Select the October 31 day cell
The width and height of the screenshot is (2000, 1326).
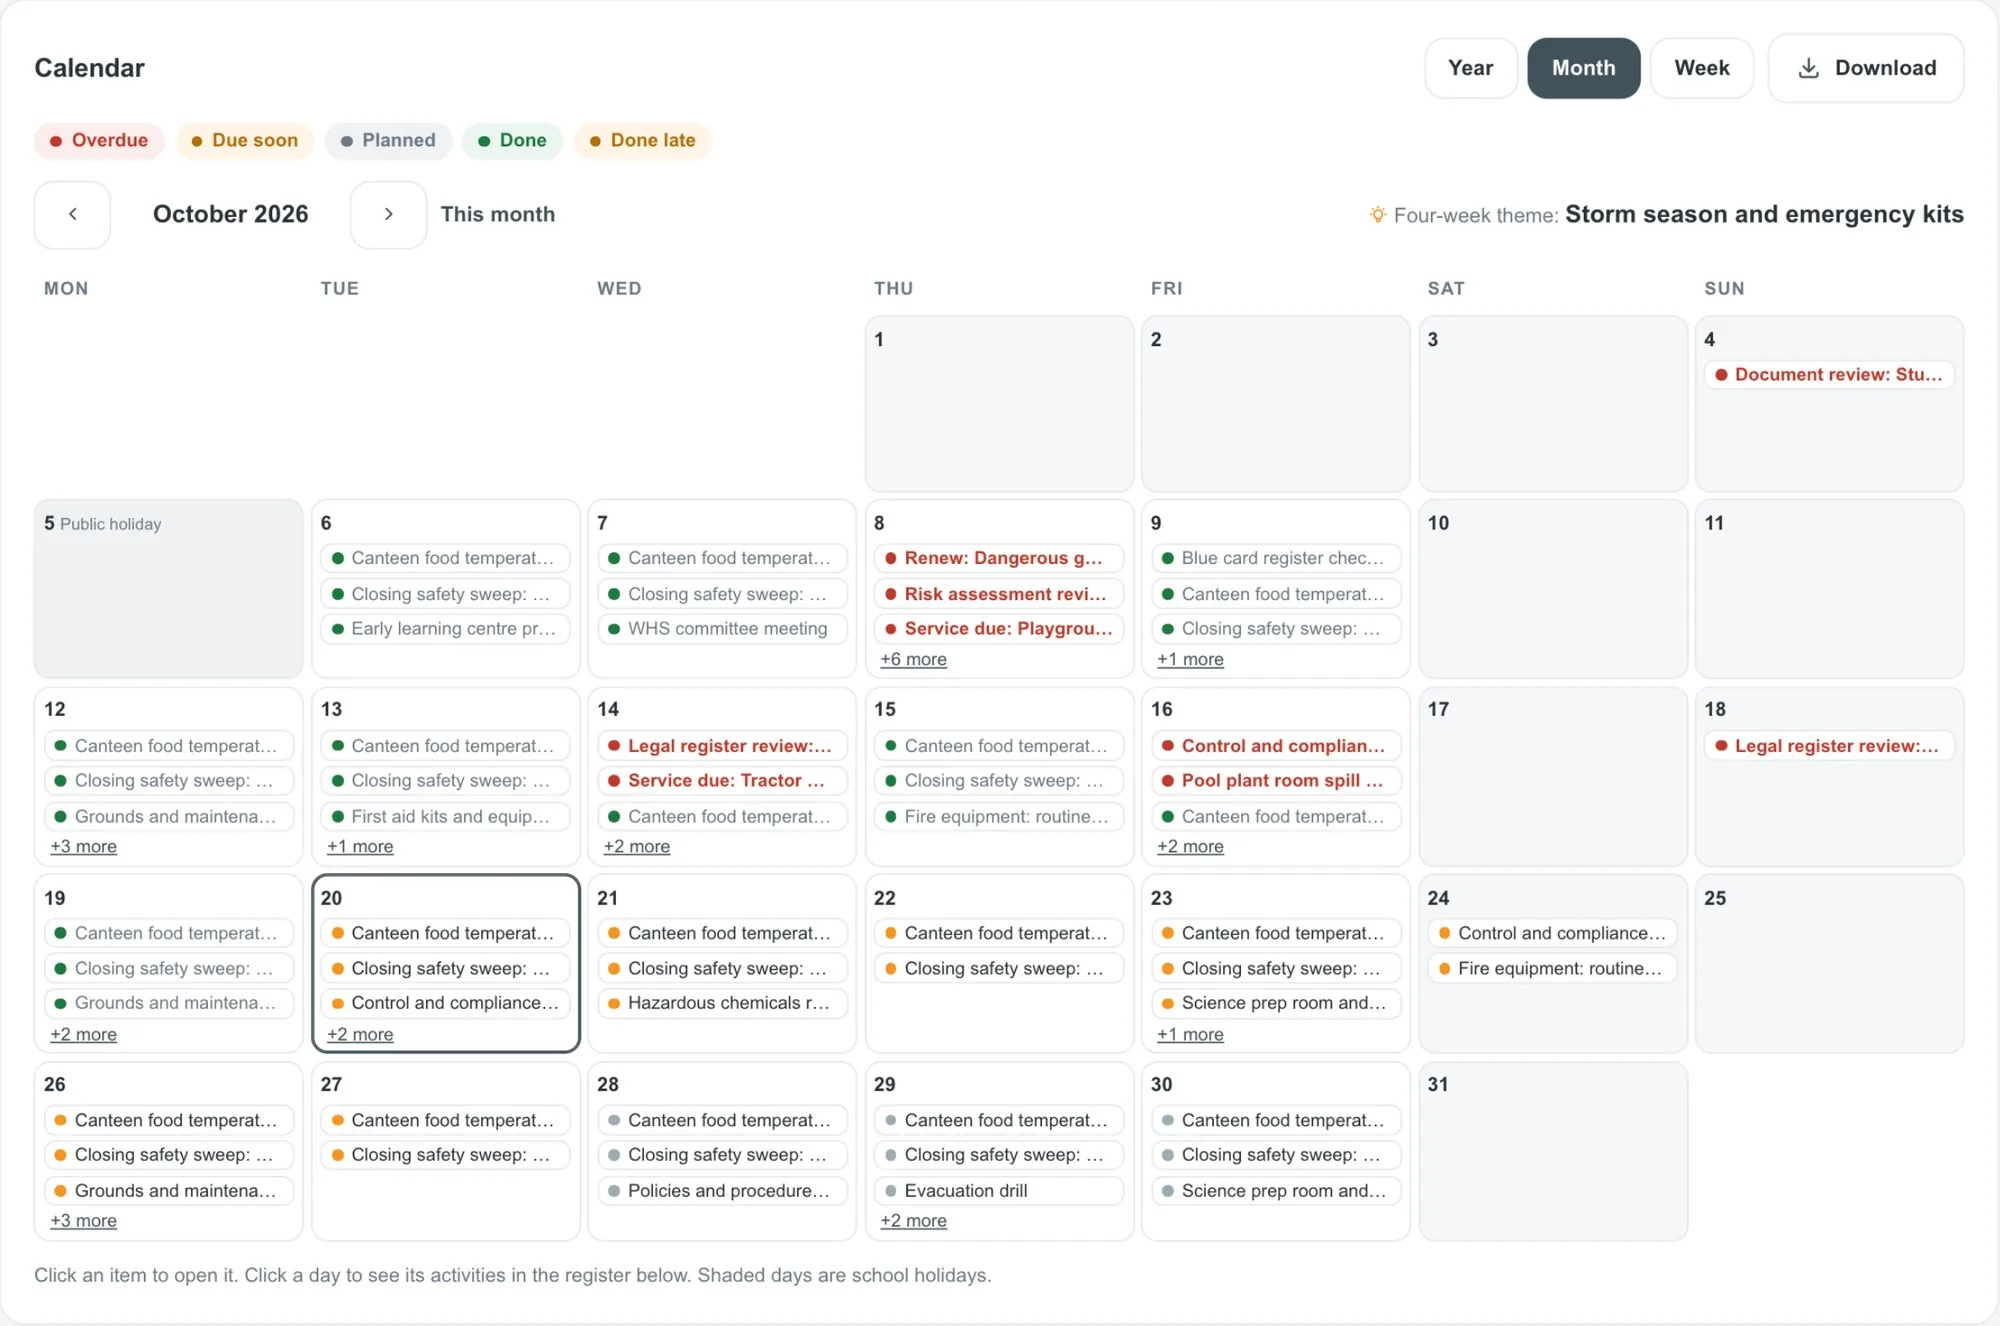click(x=1553, y=1151)
